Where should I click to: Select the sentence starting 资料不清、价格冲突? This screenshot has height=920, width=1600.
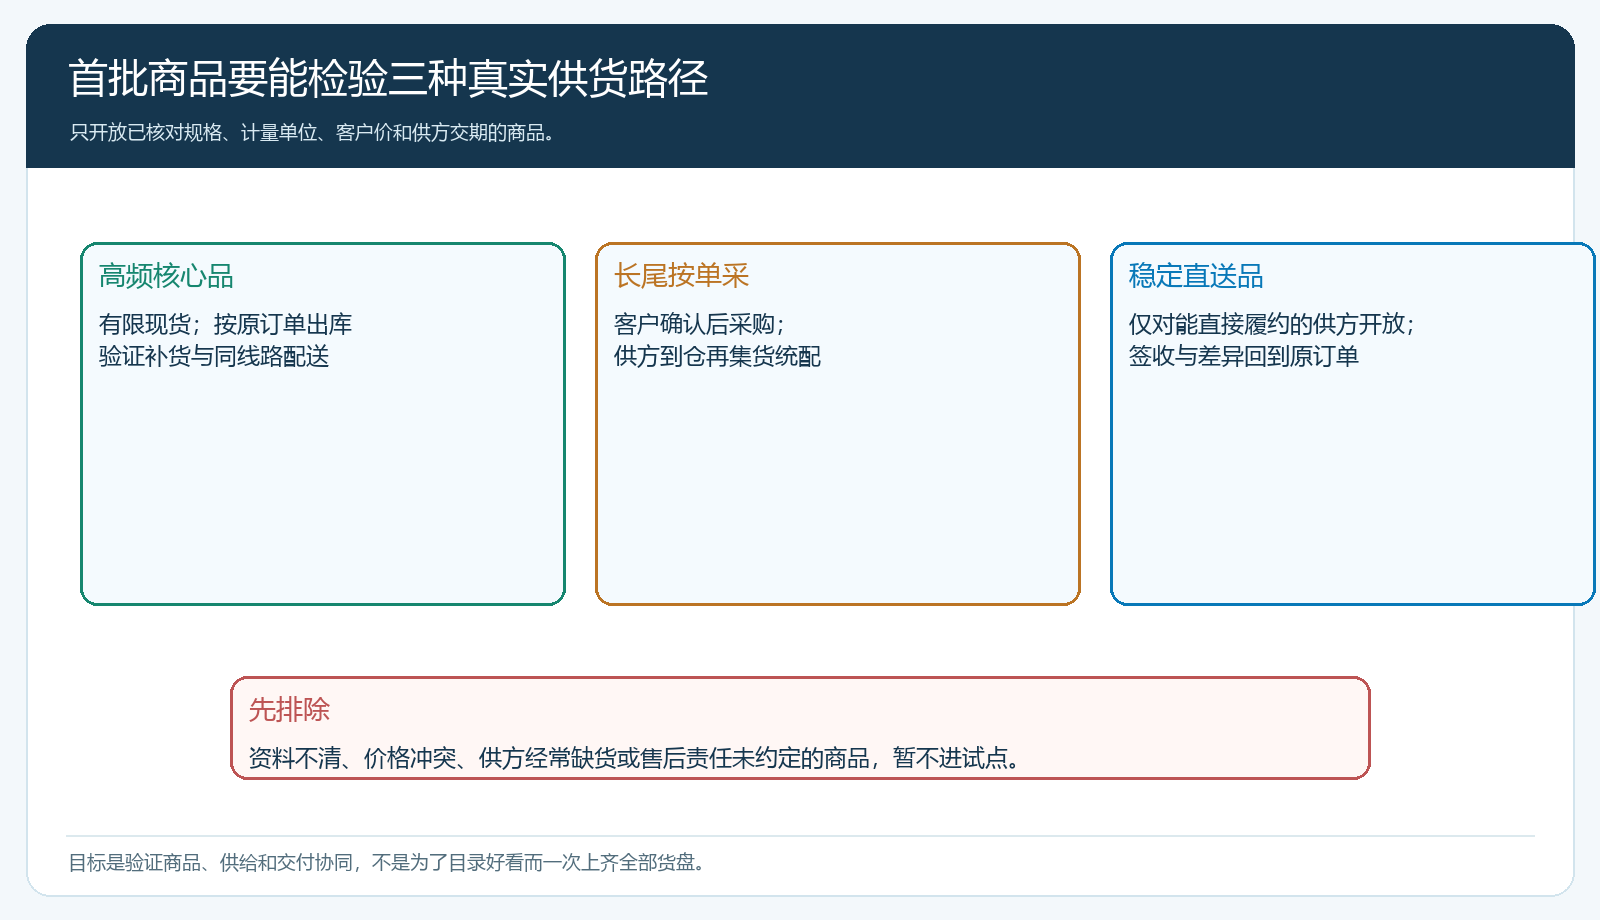click(x=636, y=758)
